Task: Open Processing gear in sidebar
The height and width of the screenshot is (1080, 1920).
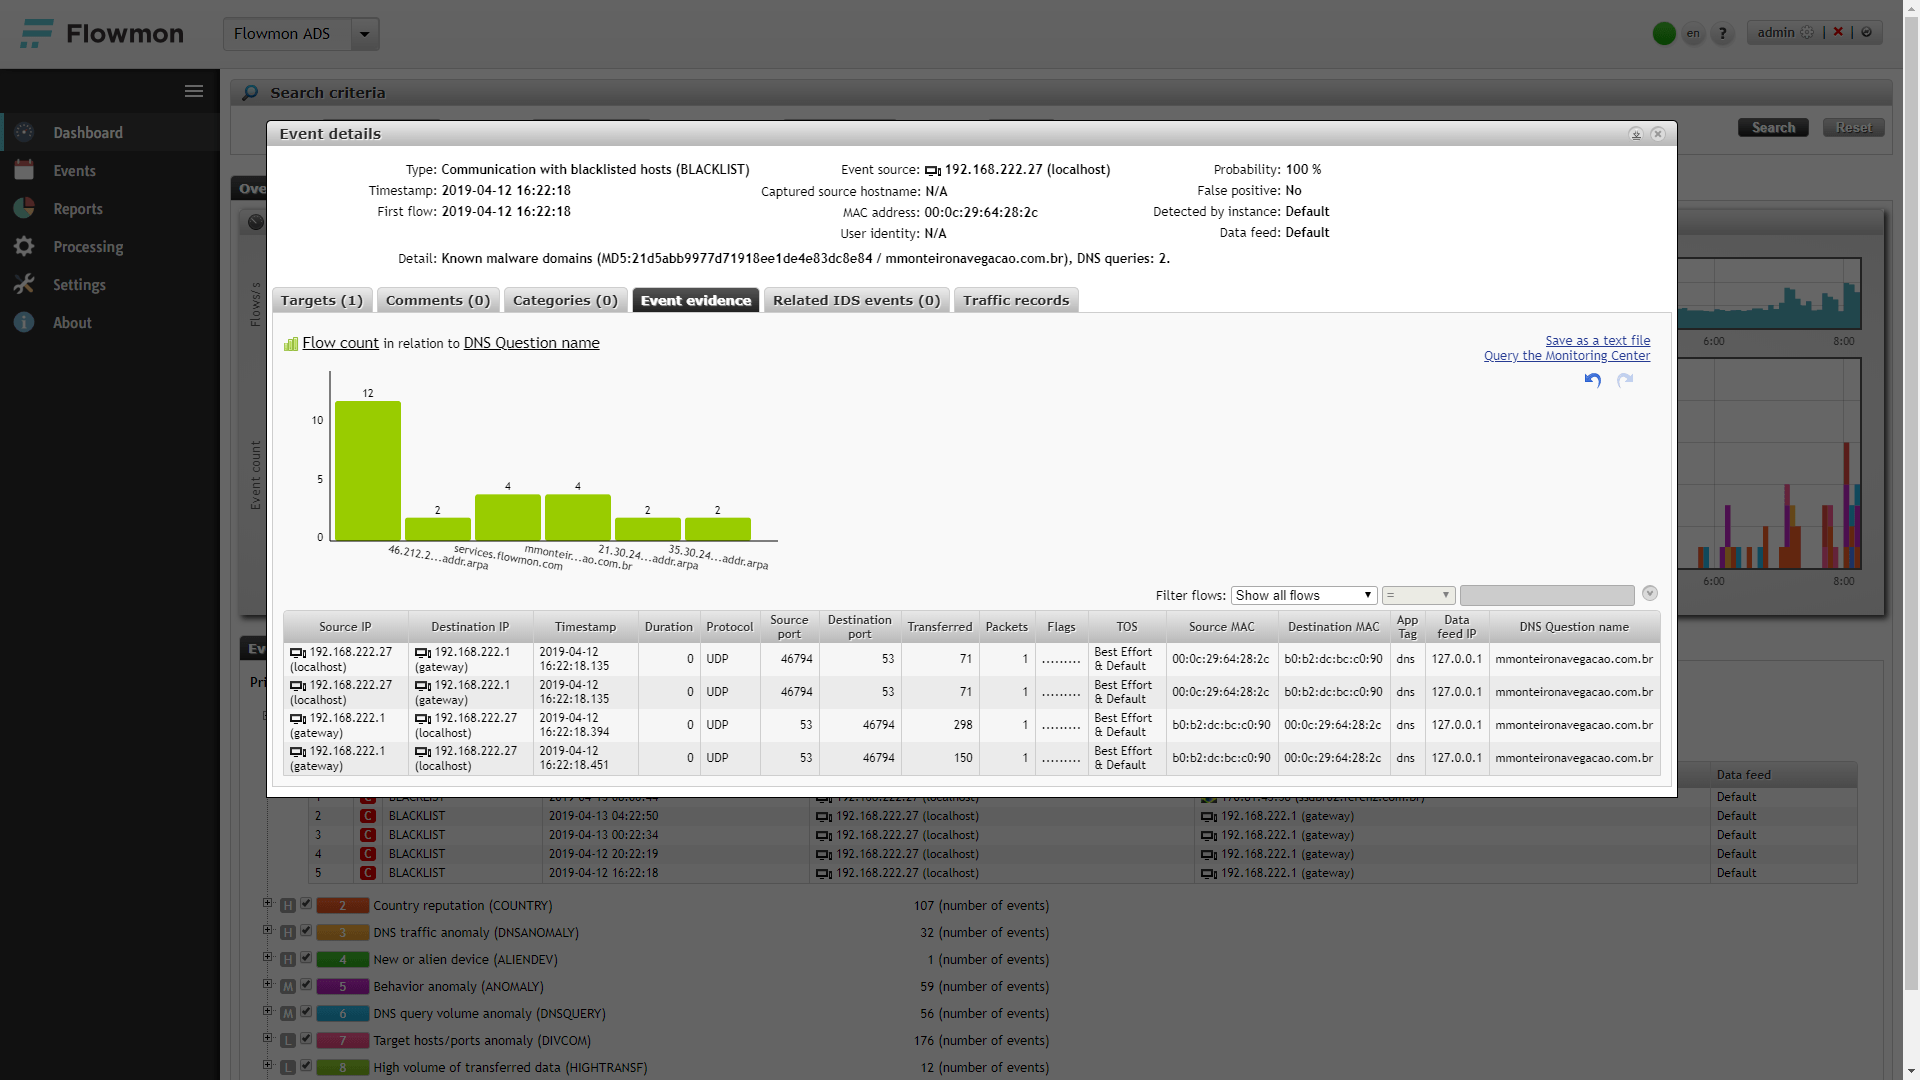Action: pyautogui.click(x=88, y=247)
